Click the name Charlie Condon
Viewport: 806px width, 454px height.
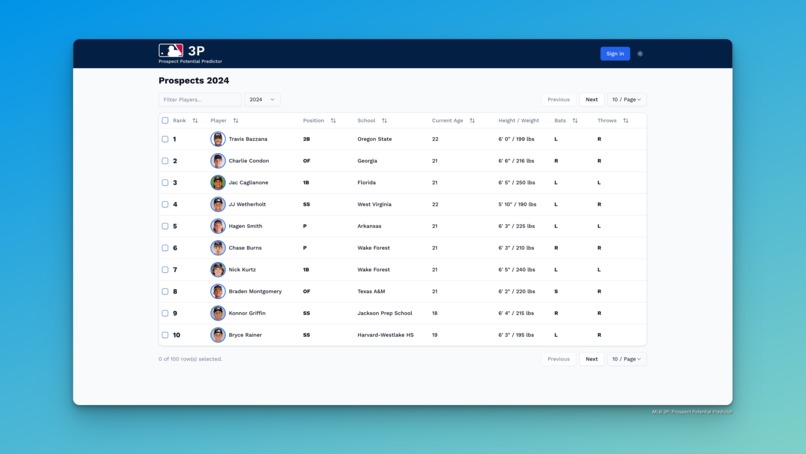coord(249,160)
